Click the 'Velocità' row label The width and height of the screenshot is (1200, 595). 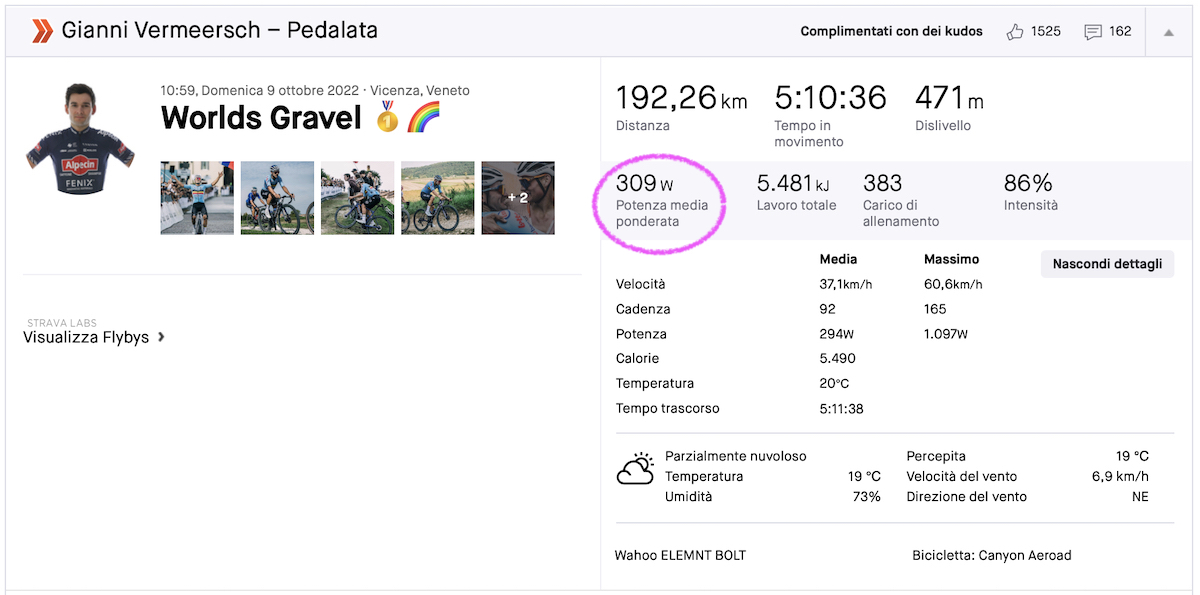[641, 285]
